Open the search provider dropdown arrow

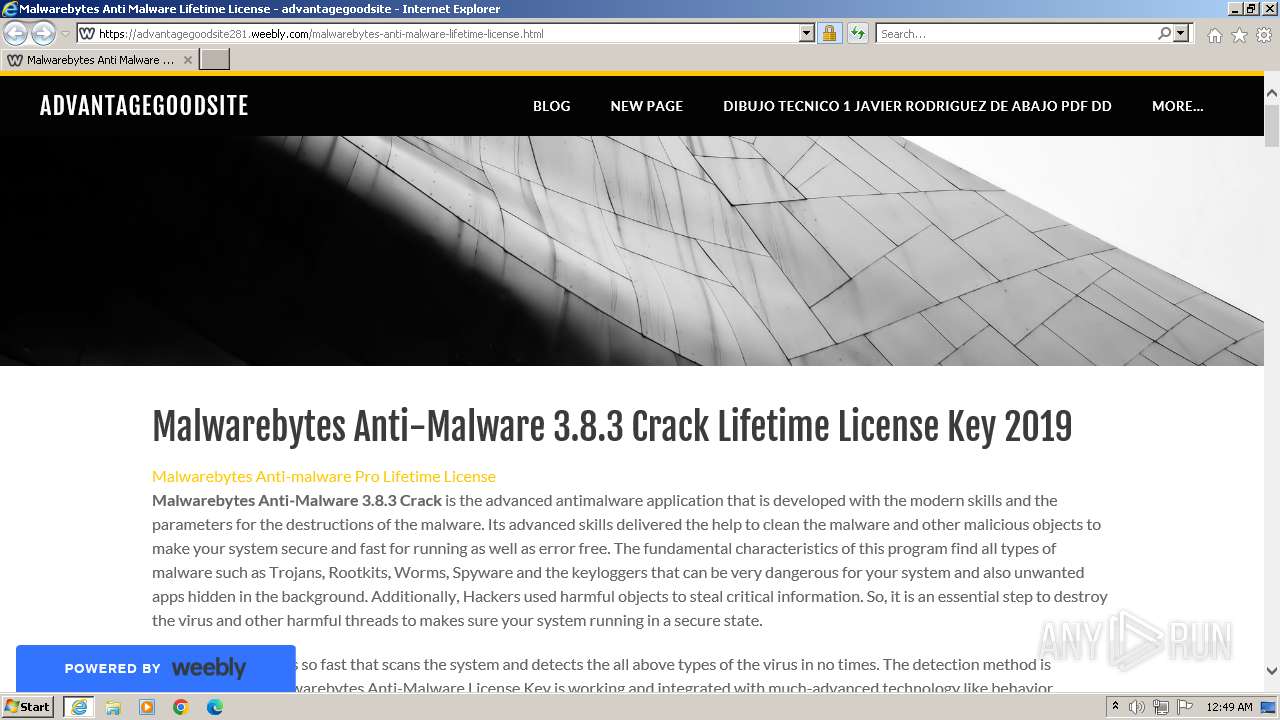click(x=1181, y=33)
